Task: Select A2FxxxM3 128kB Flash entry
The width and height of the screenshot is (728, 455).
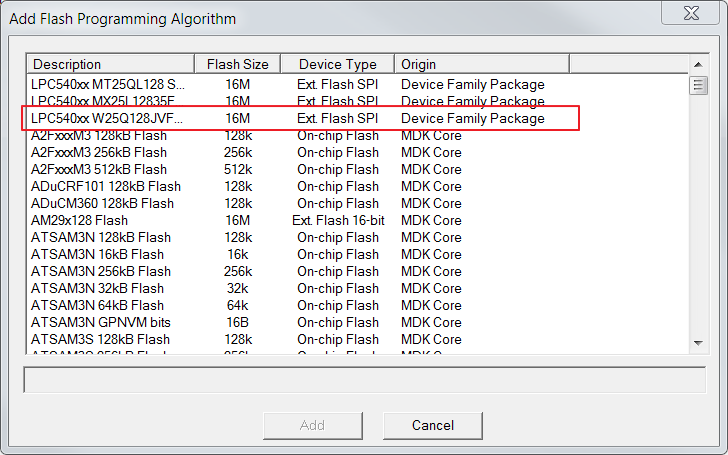Action: (358, 136)
